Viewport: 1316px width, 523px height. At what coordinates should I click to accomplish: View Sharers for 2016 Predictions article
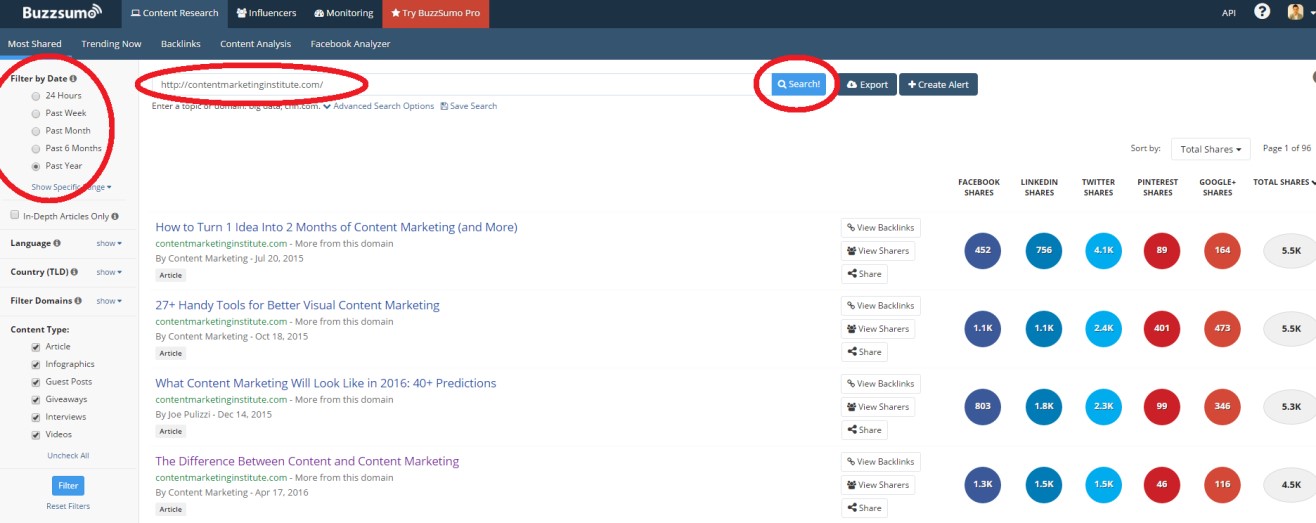[x=877, y=407]
